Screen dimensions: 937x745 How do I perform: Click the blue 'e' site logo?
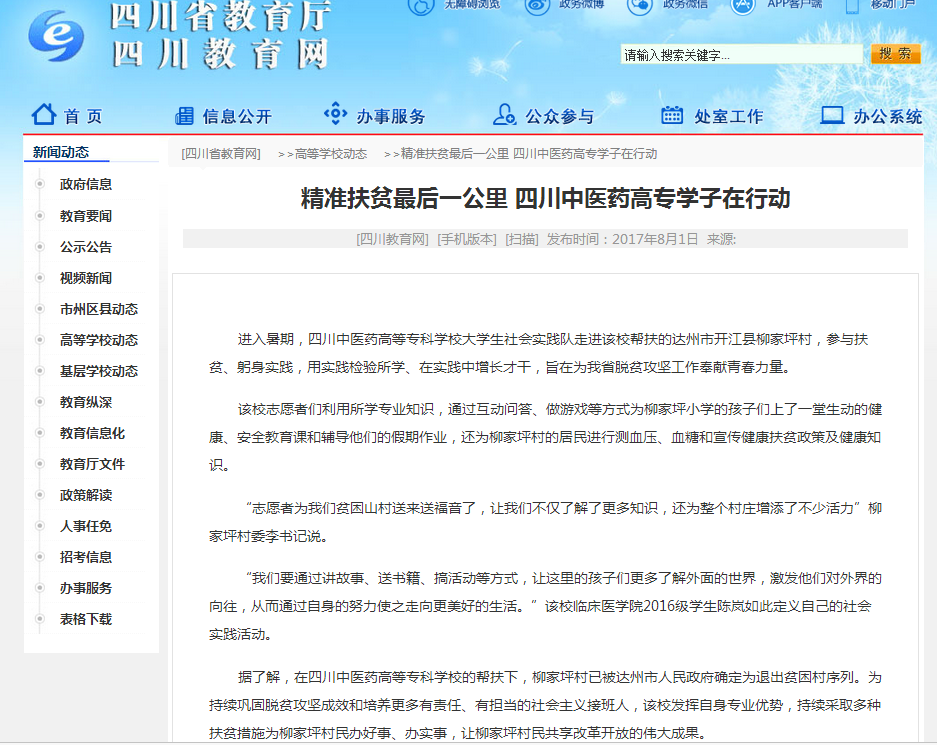pyautogui.click(x=56, y=36)
